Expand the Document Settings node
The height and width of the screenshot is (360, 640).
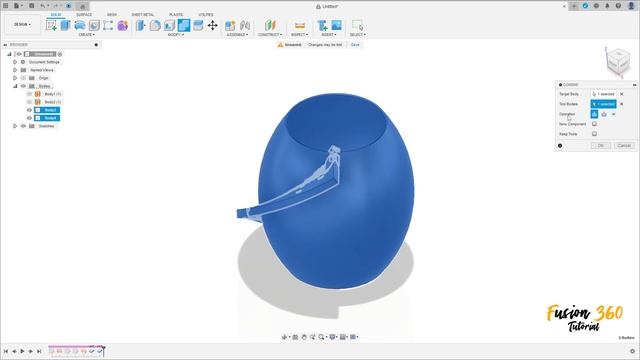click(15, 62)
